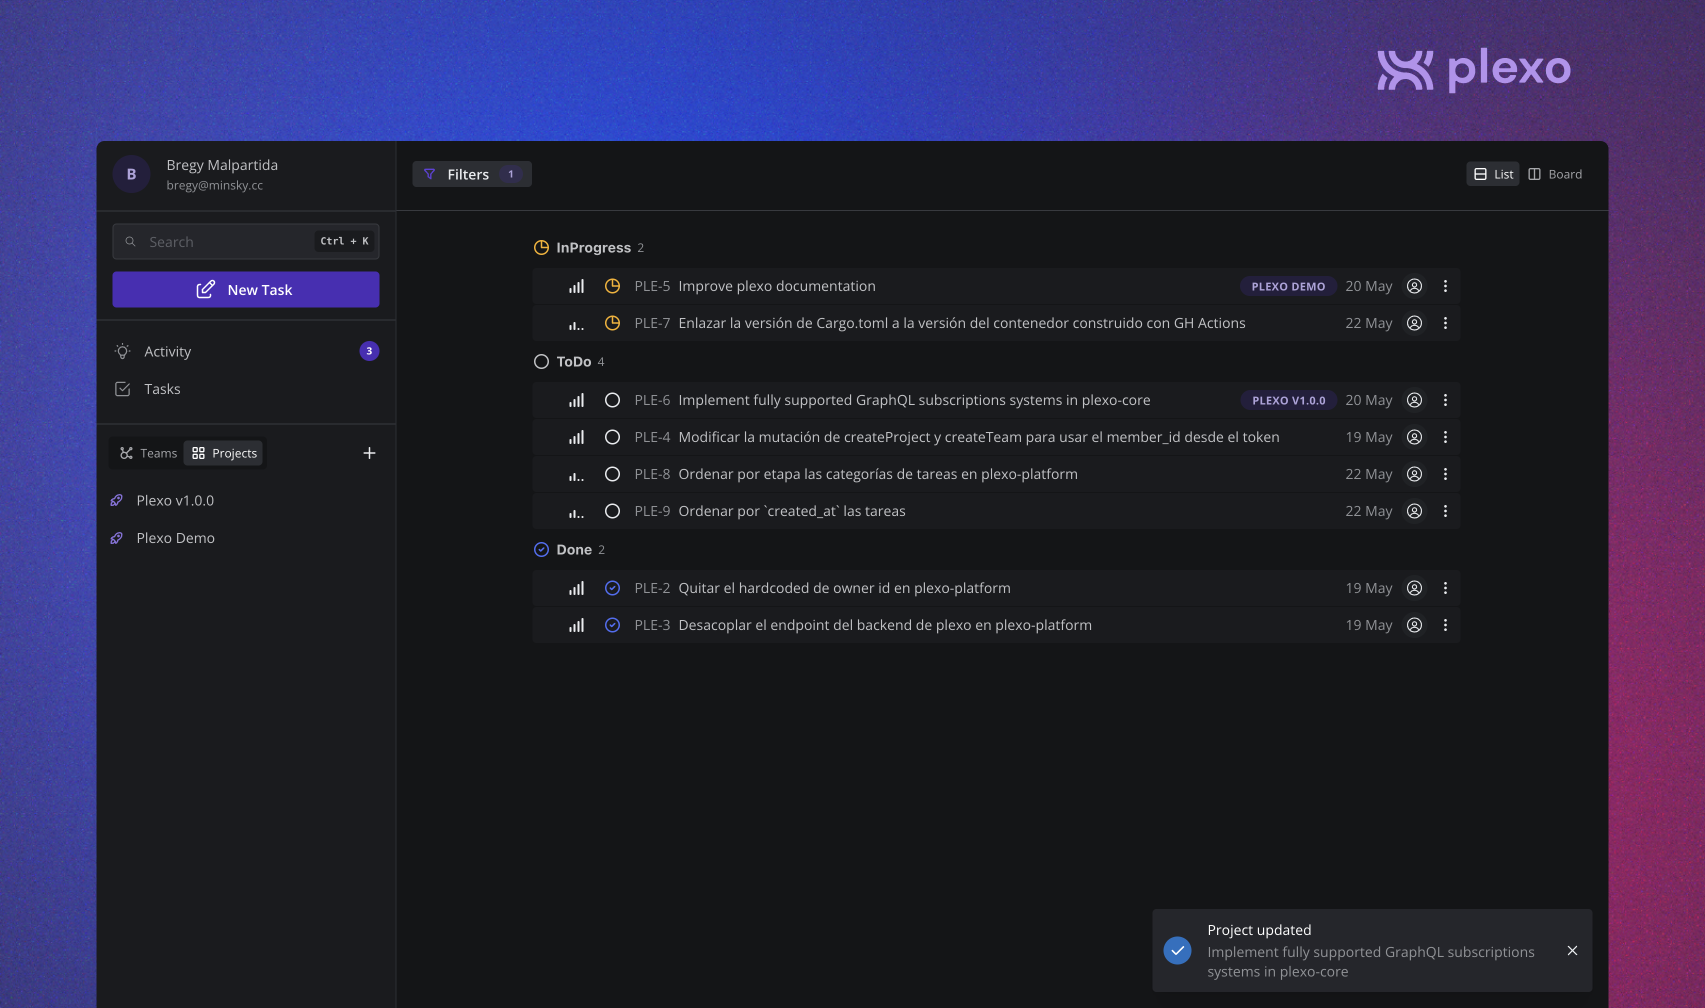The width and height of the screenshot is (1705, 1008).
Task: Open assignee icon for PLE-9 task
Action: coord(1414,511)
